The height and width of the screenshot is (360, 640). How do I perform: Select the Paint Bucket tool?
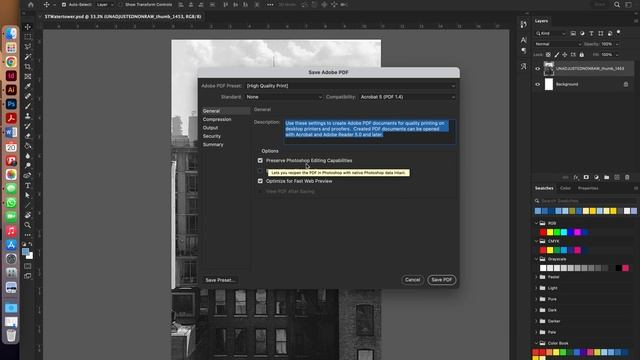click(28, 146)
